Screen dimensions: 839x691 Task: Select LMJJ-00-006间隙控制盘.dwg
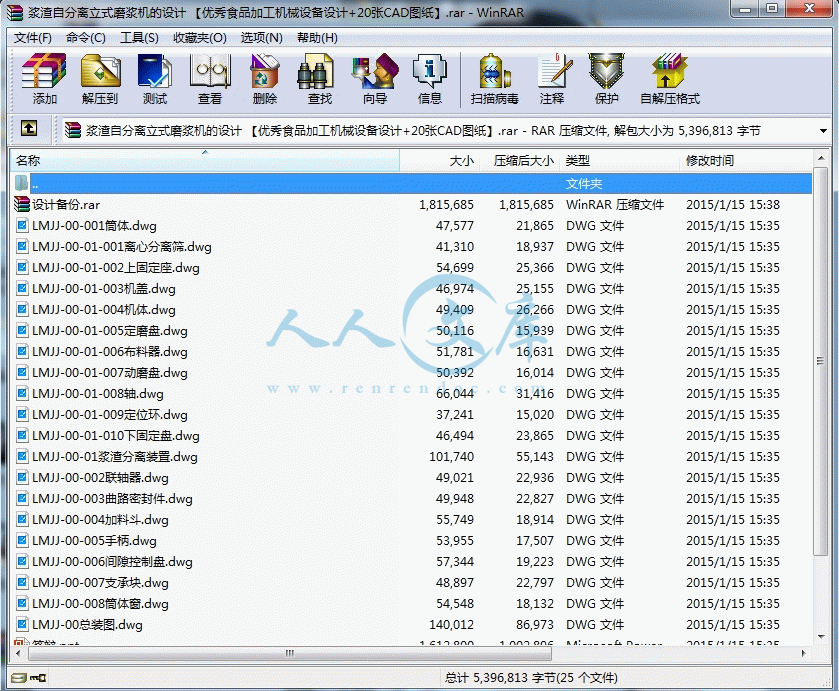[112, 561]
